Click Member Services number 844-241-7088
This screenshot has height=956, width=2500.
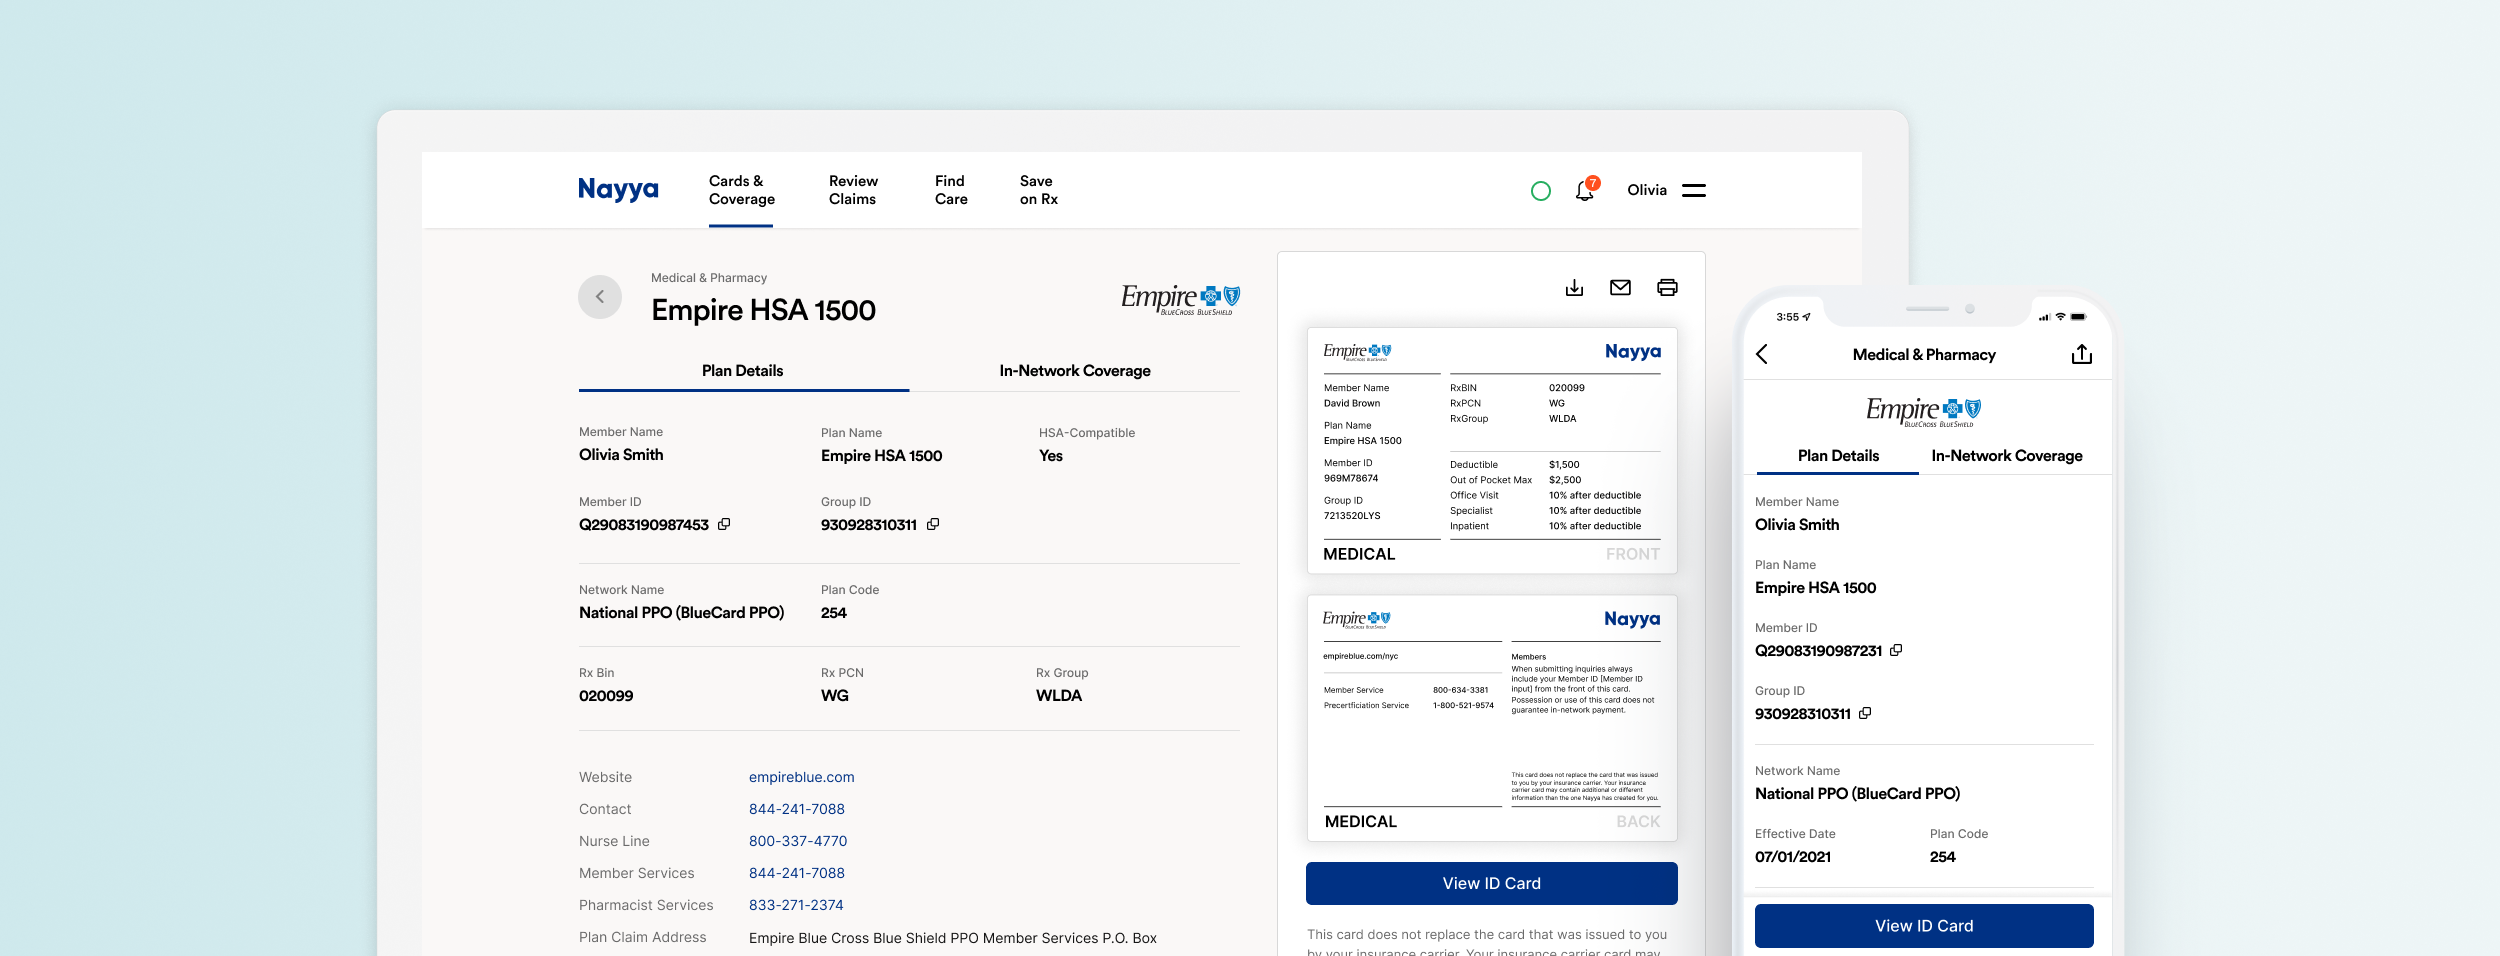797,873
